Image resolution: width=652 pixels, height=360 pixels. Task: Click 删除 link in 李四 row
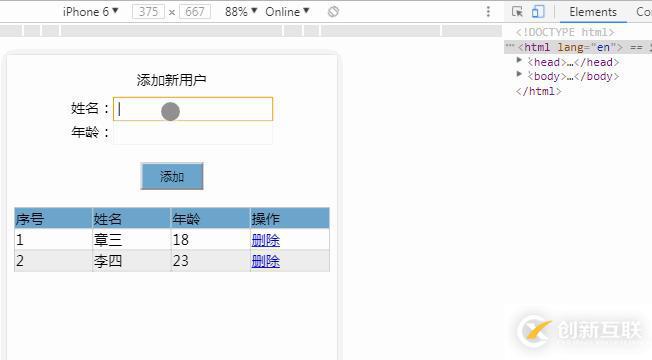[x=265, y=261]
